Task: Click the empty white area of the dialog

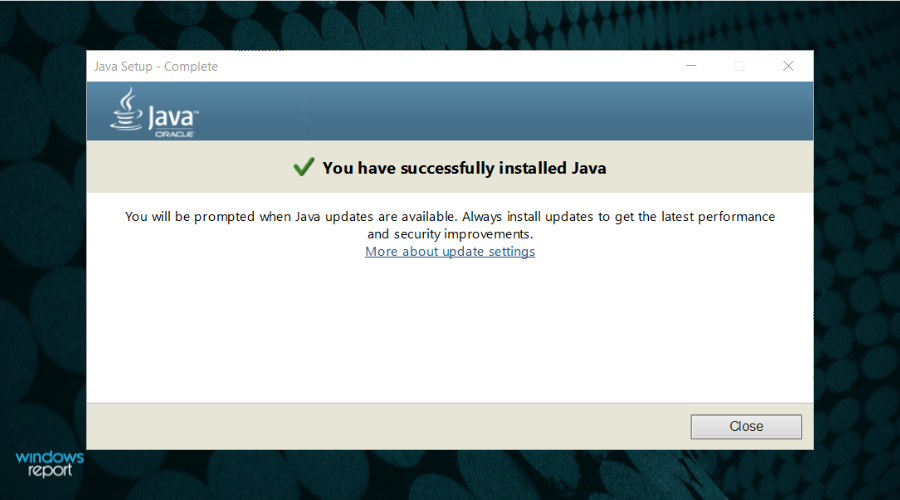Action: click(x=450, y=330)
